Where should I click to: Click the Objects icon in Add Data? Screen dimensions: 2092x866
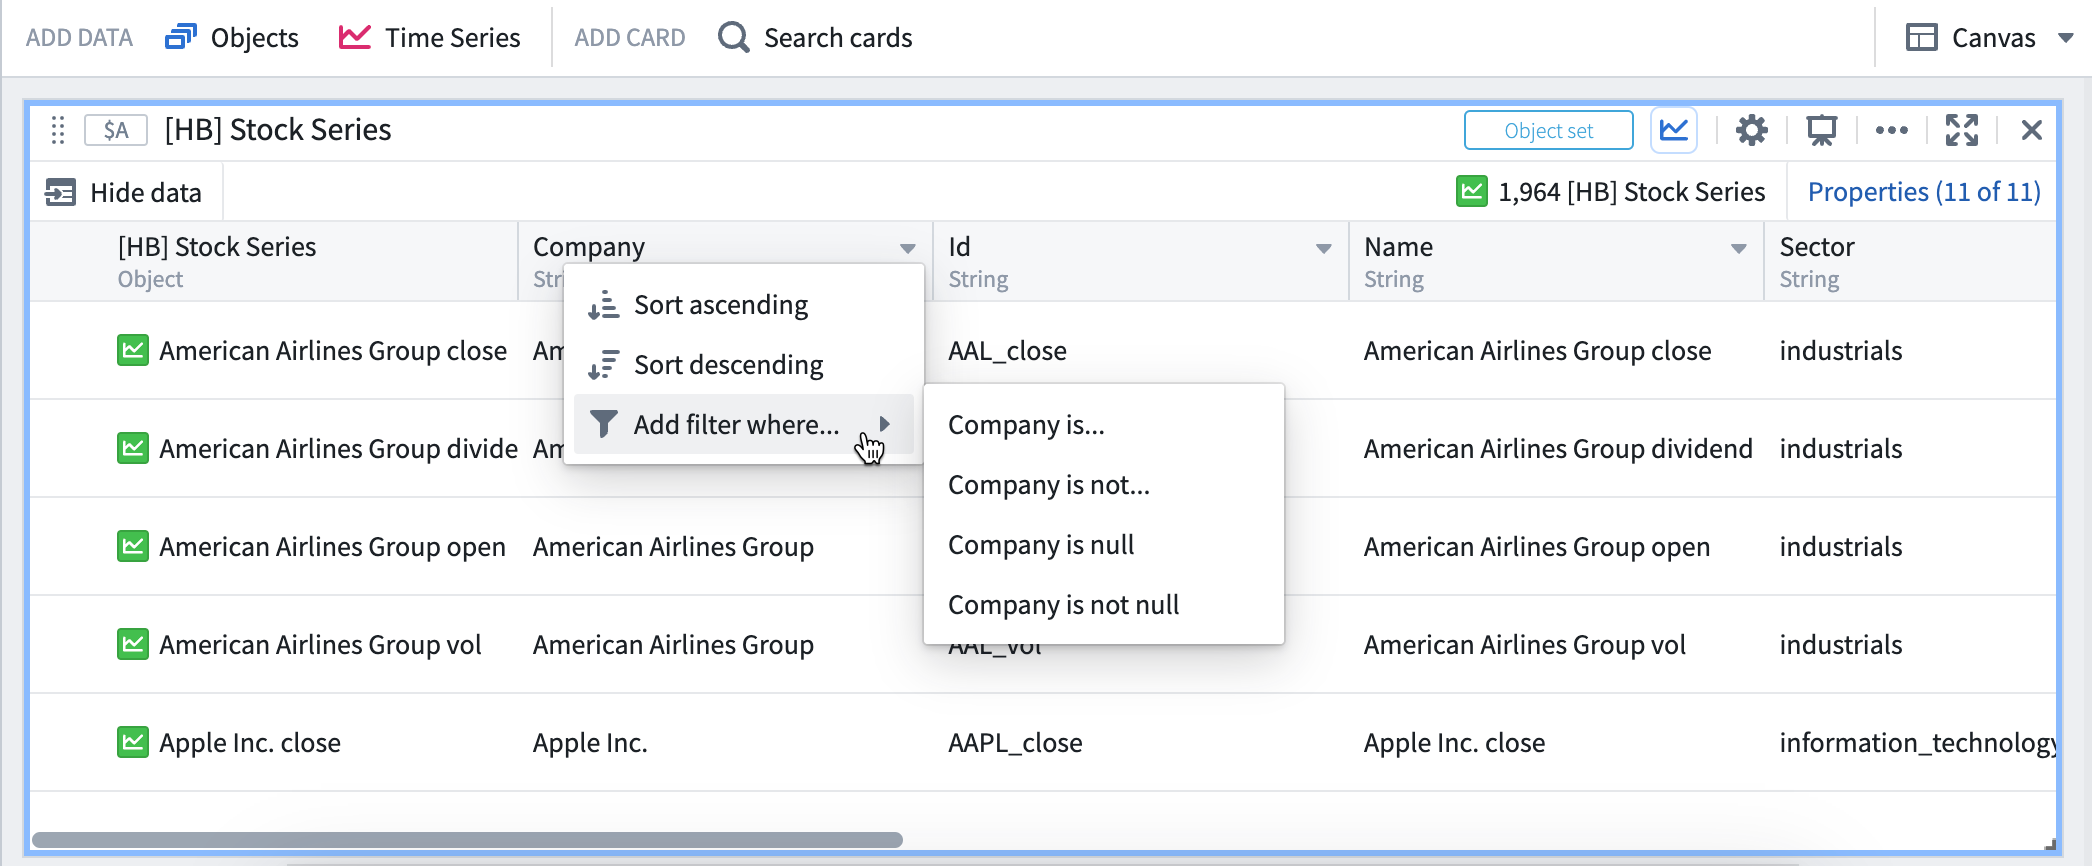tap(180, 37)
